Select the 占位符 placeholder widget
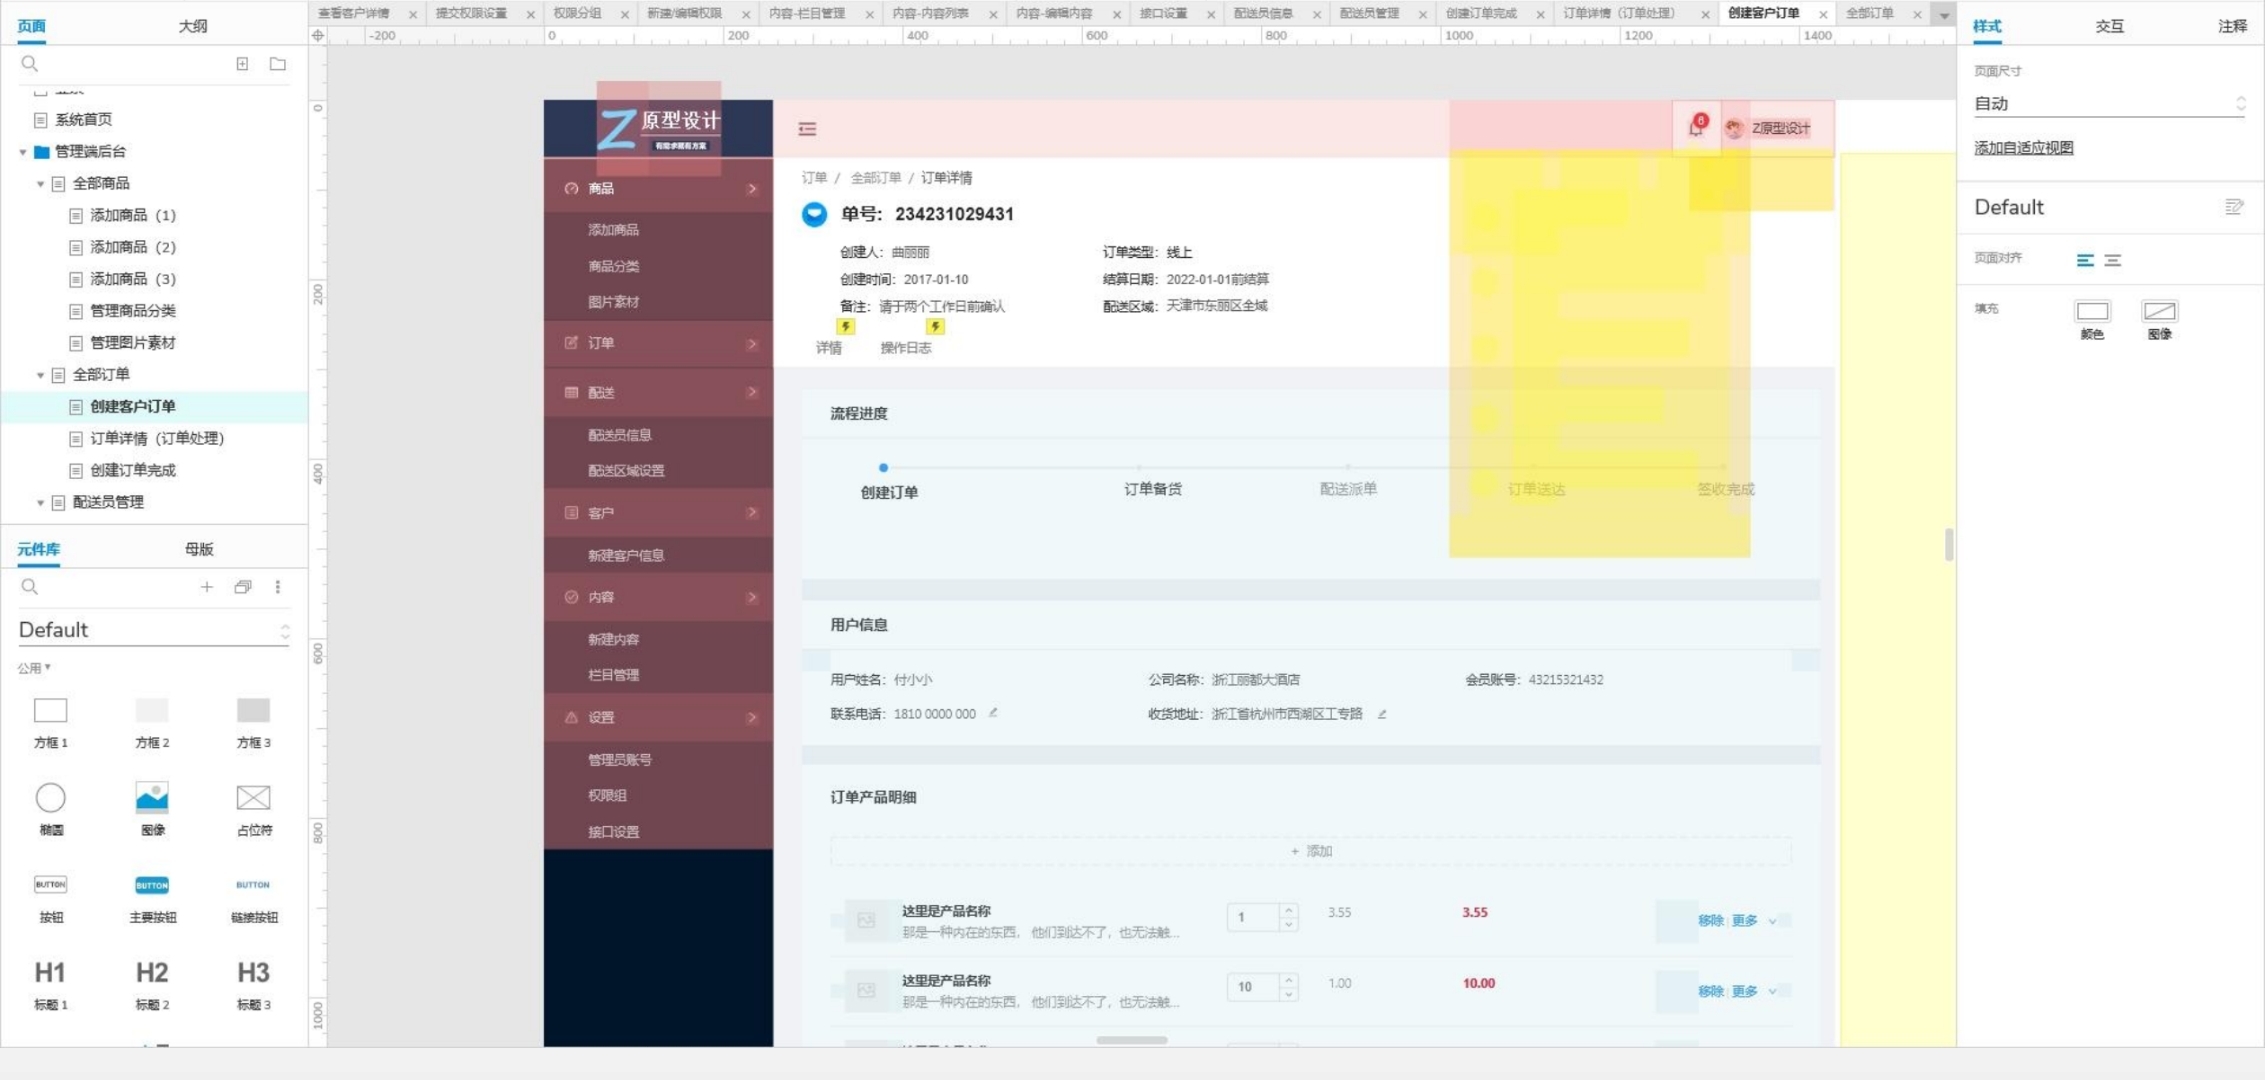The image size is (2265, 1080). click(x=253, y=809)
